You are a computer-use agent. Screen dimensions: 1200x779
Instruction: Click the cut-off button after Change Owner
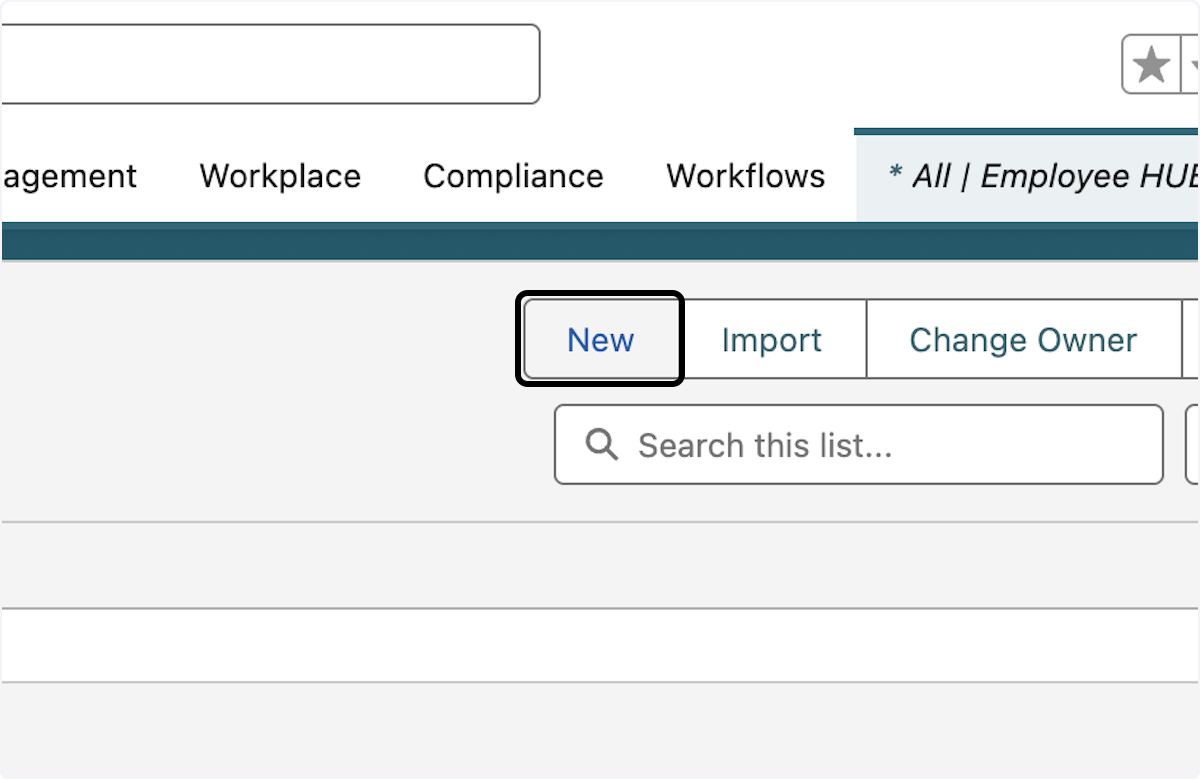(x=1192, y=340)
